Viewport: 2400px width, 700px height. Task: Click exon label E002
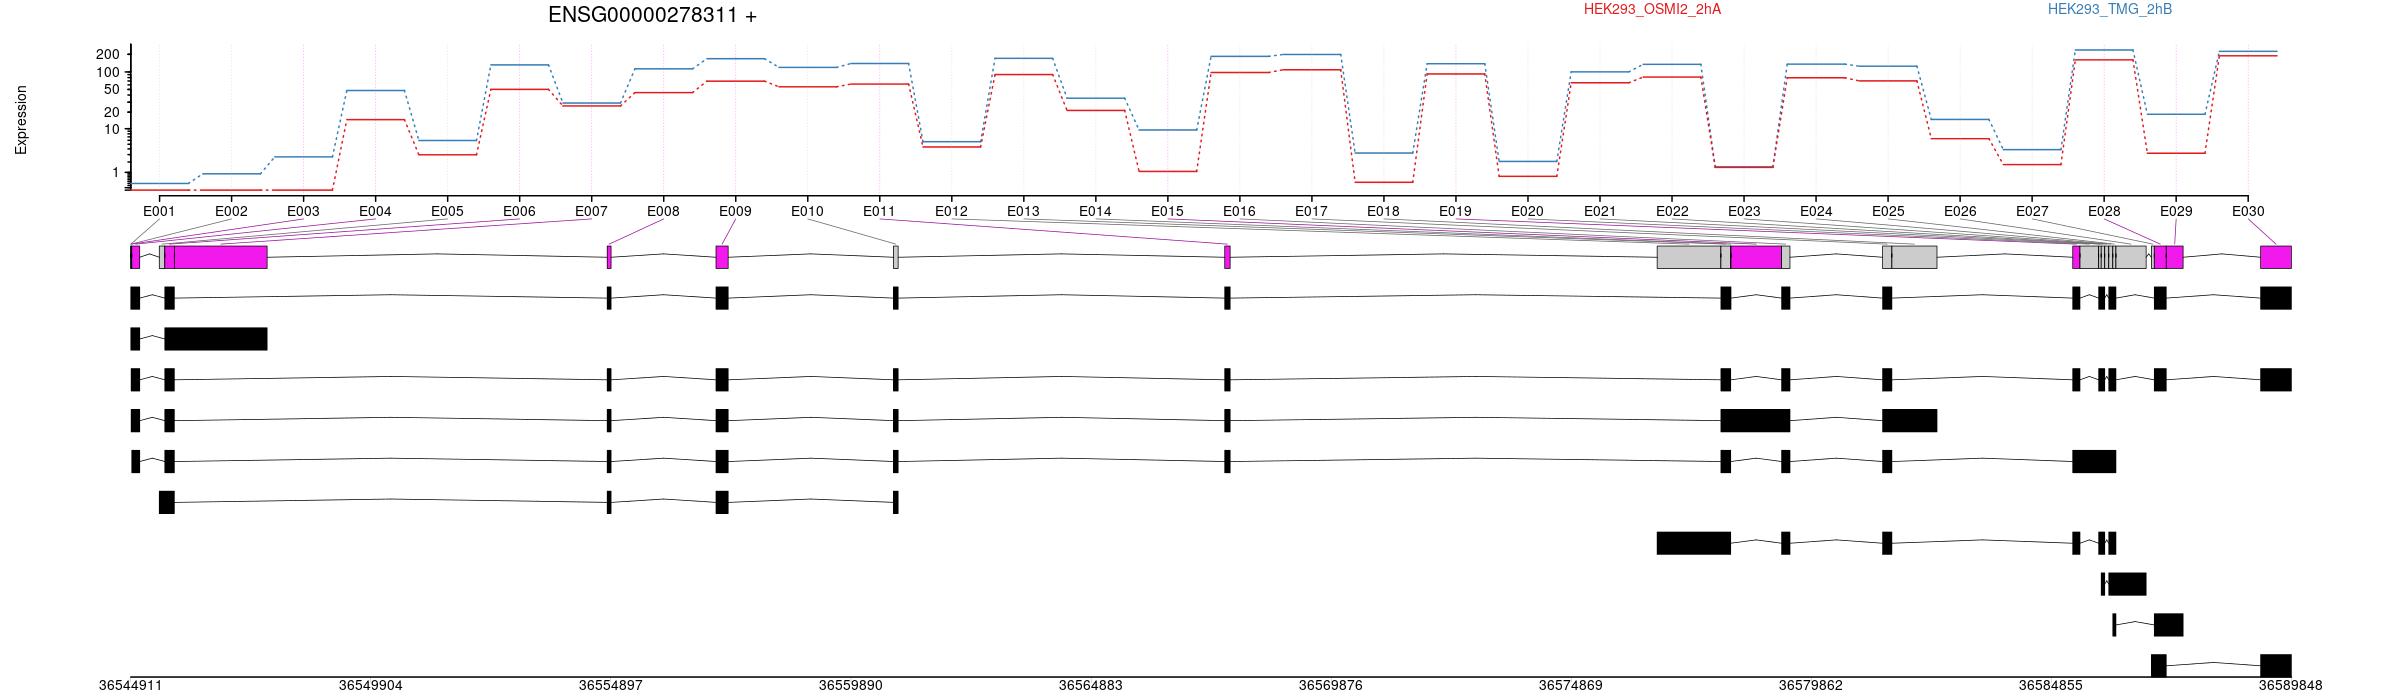pos(231,211)
